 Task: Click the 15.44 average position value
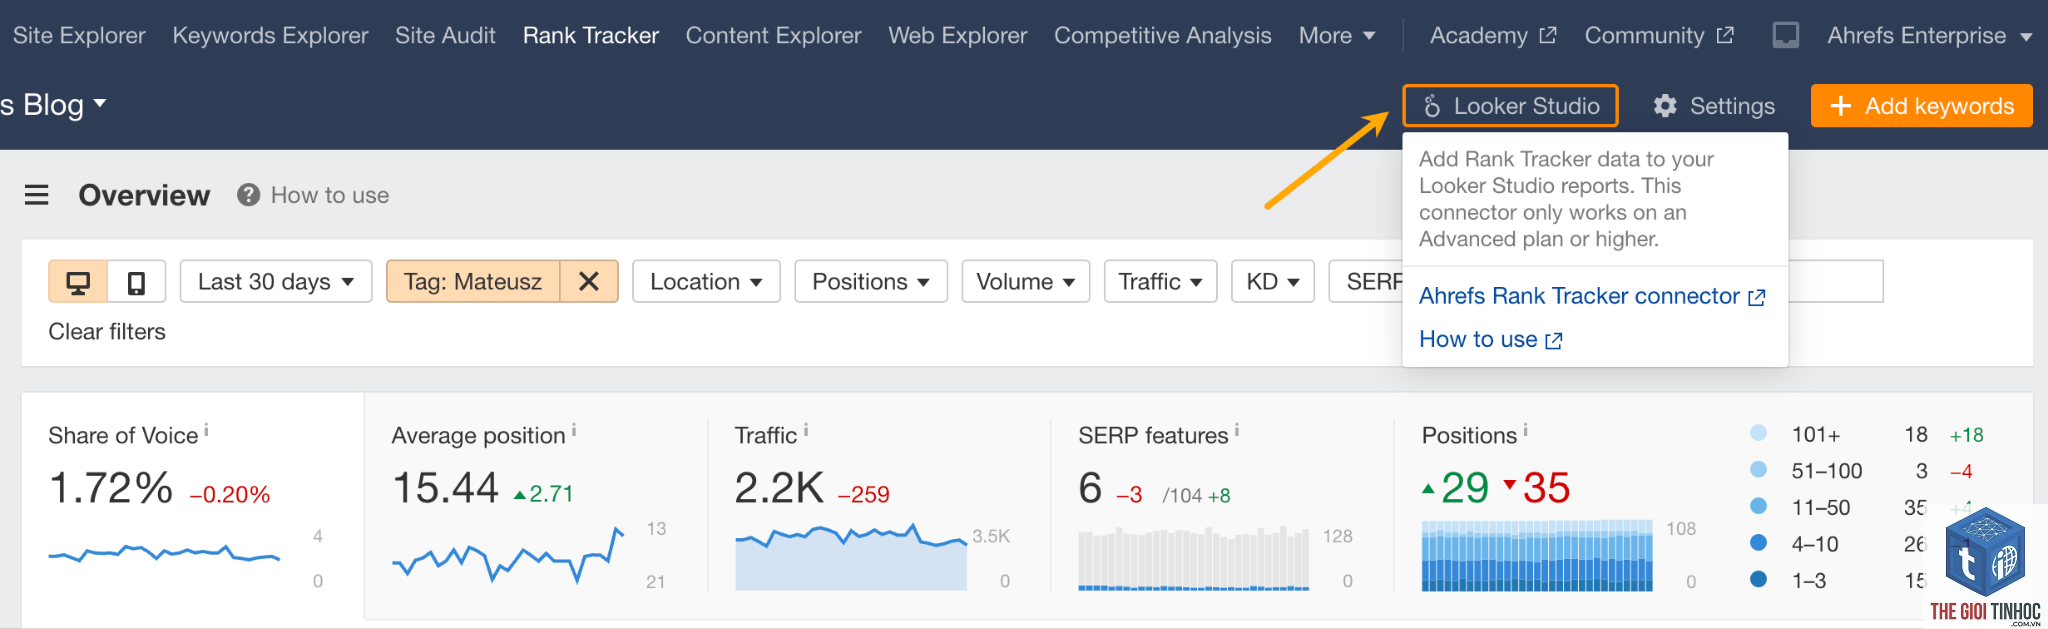(x=445, y=489)
